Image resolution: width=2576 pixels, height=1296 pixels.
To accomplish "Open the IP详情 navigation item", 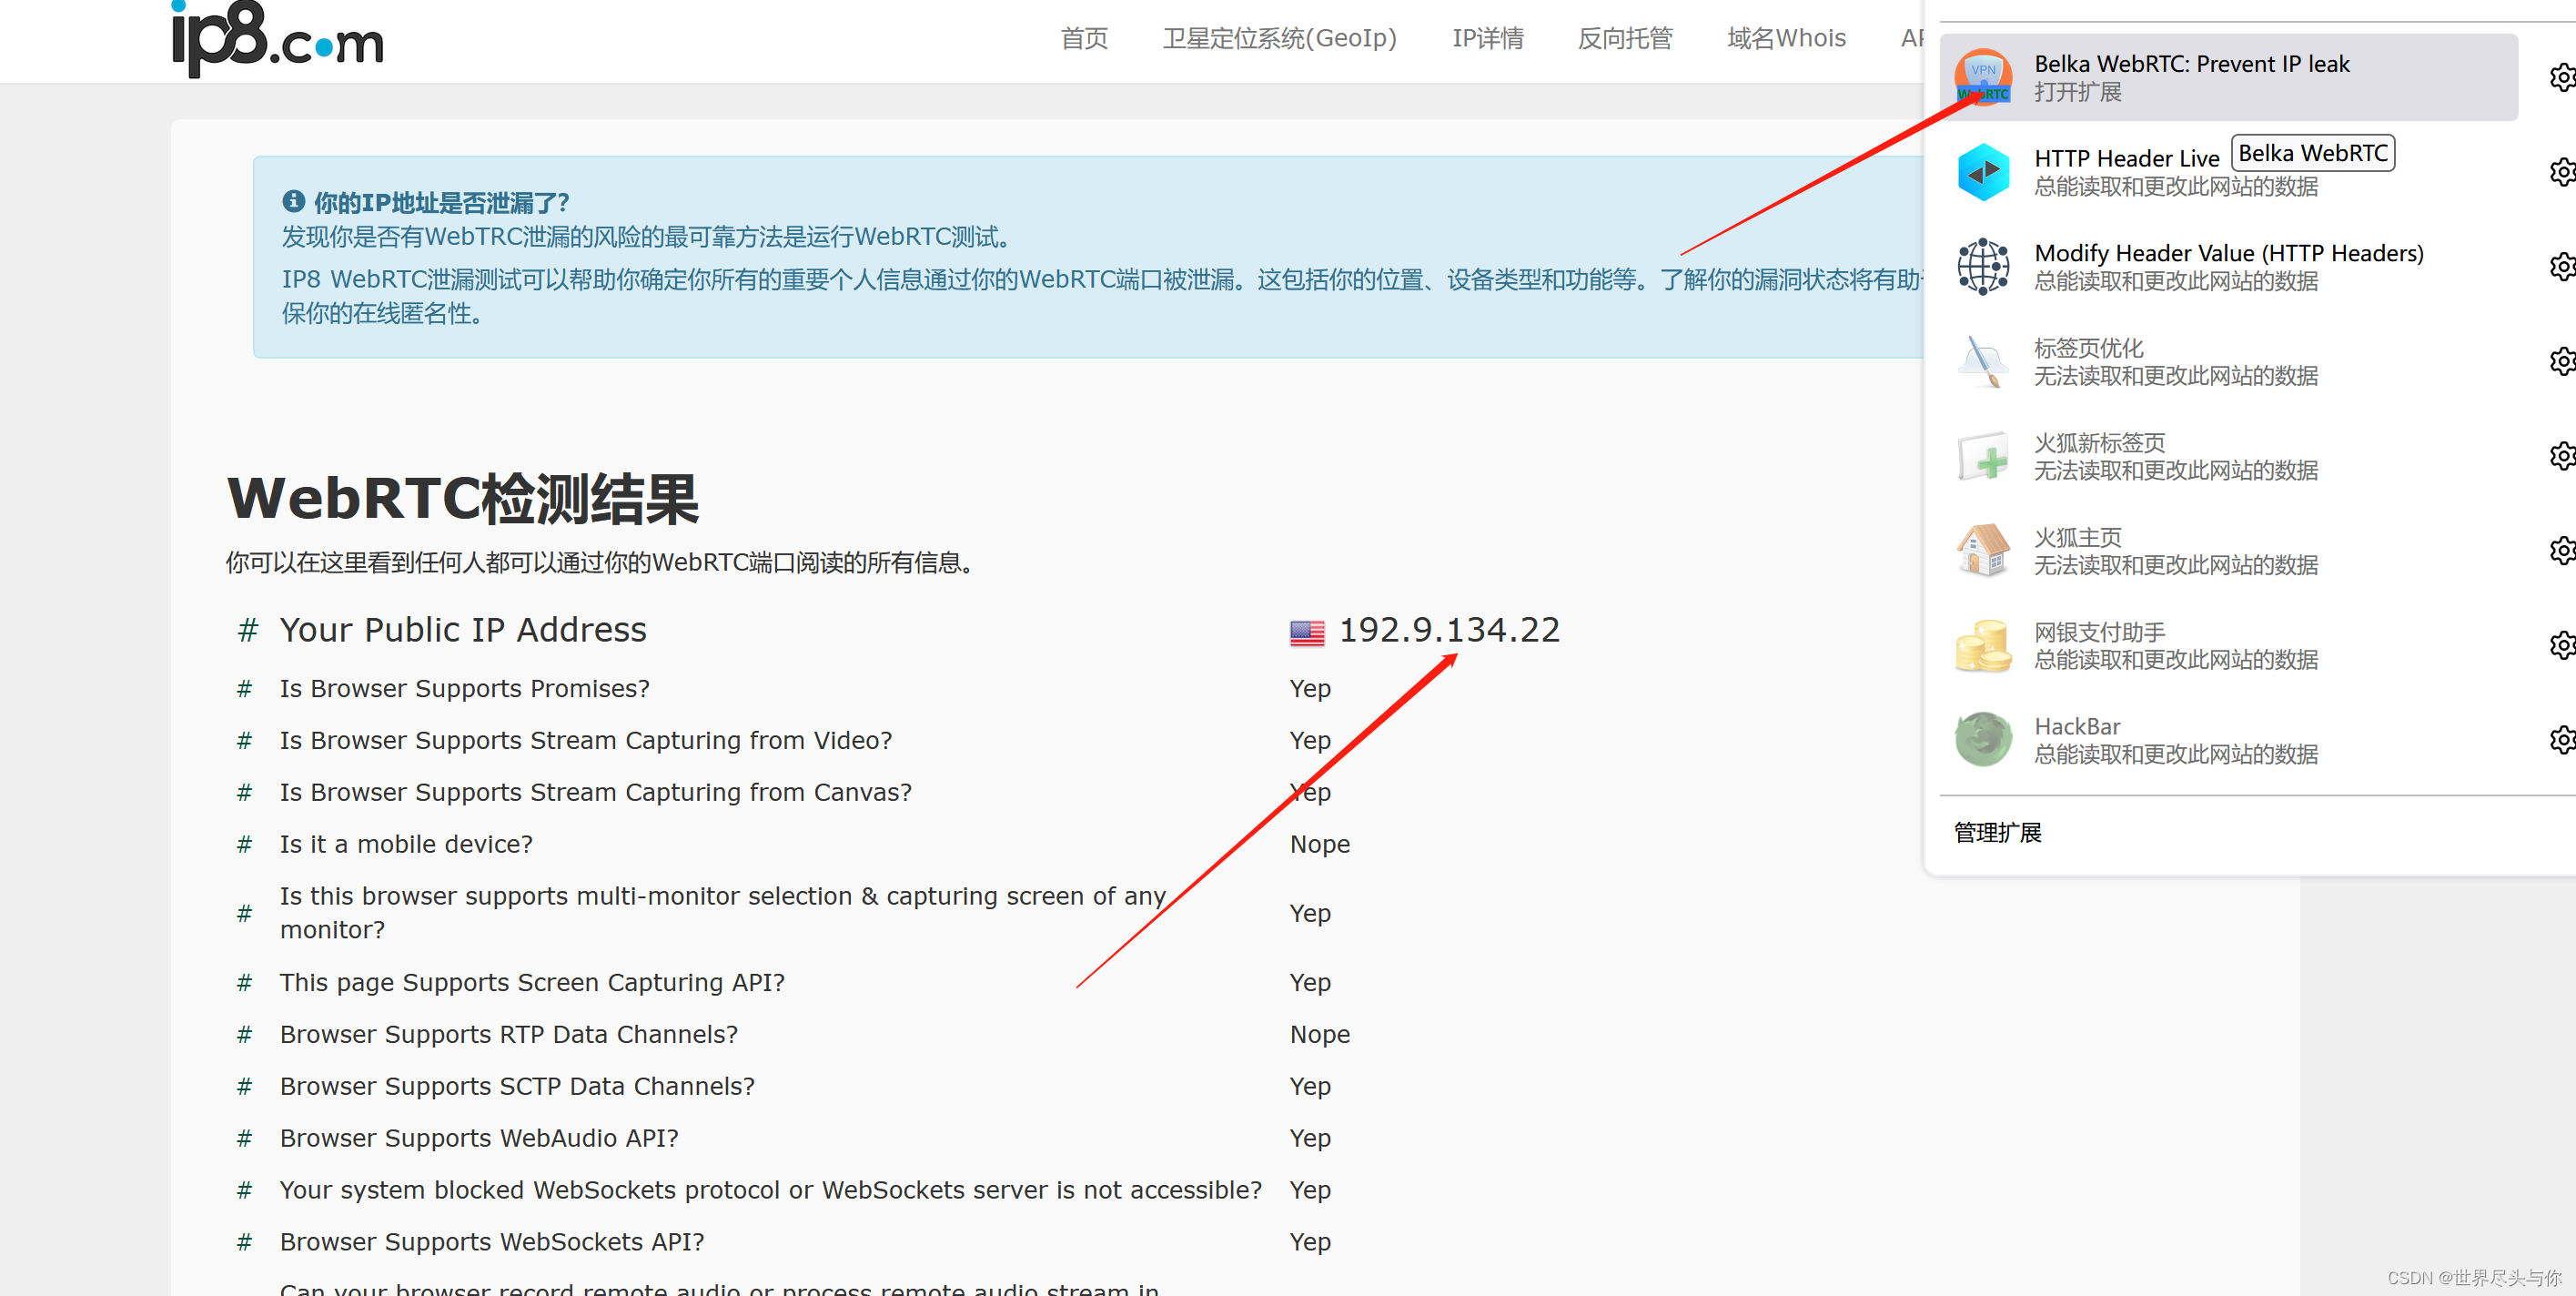I will point(1487,38).
